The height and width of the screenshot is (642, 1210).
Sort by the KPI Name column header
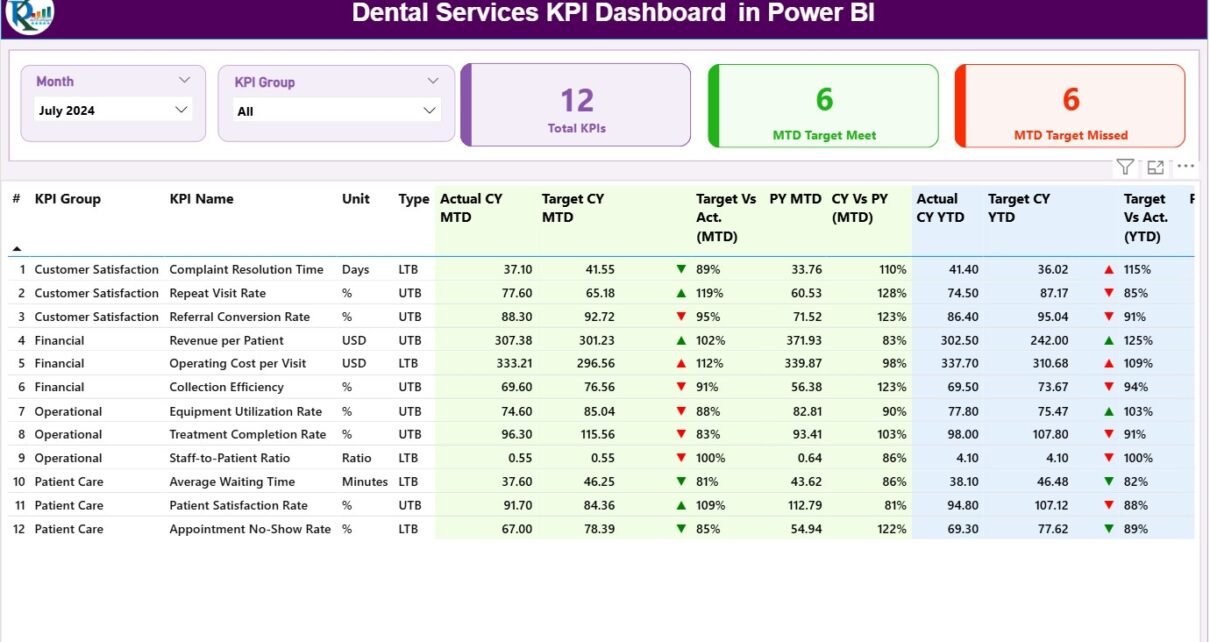click(x=201, y=199)
